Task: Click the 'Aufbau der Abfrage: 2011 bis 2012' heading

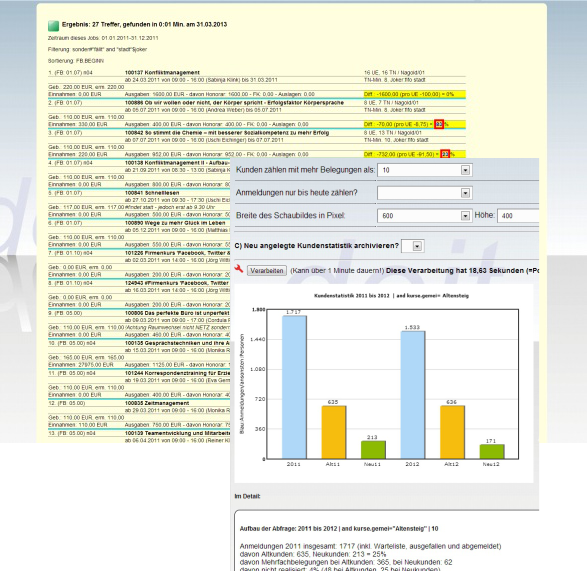Action: 339,529
